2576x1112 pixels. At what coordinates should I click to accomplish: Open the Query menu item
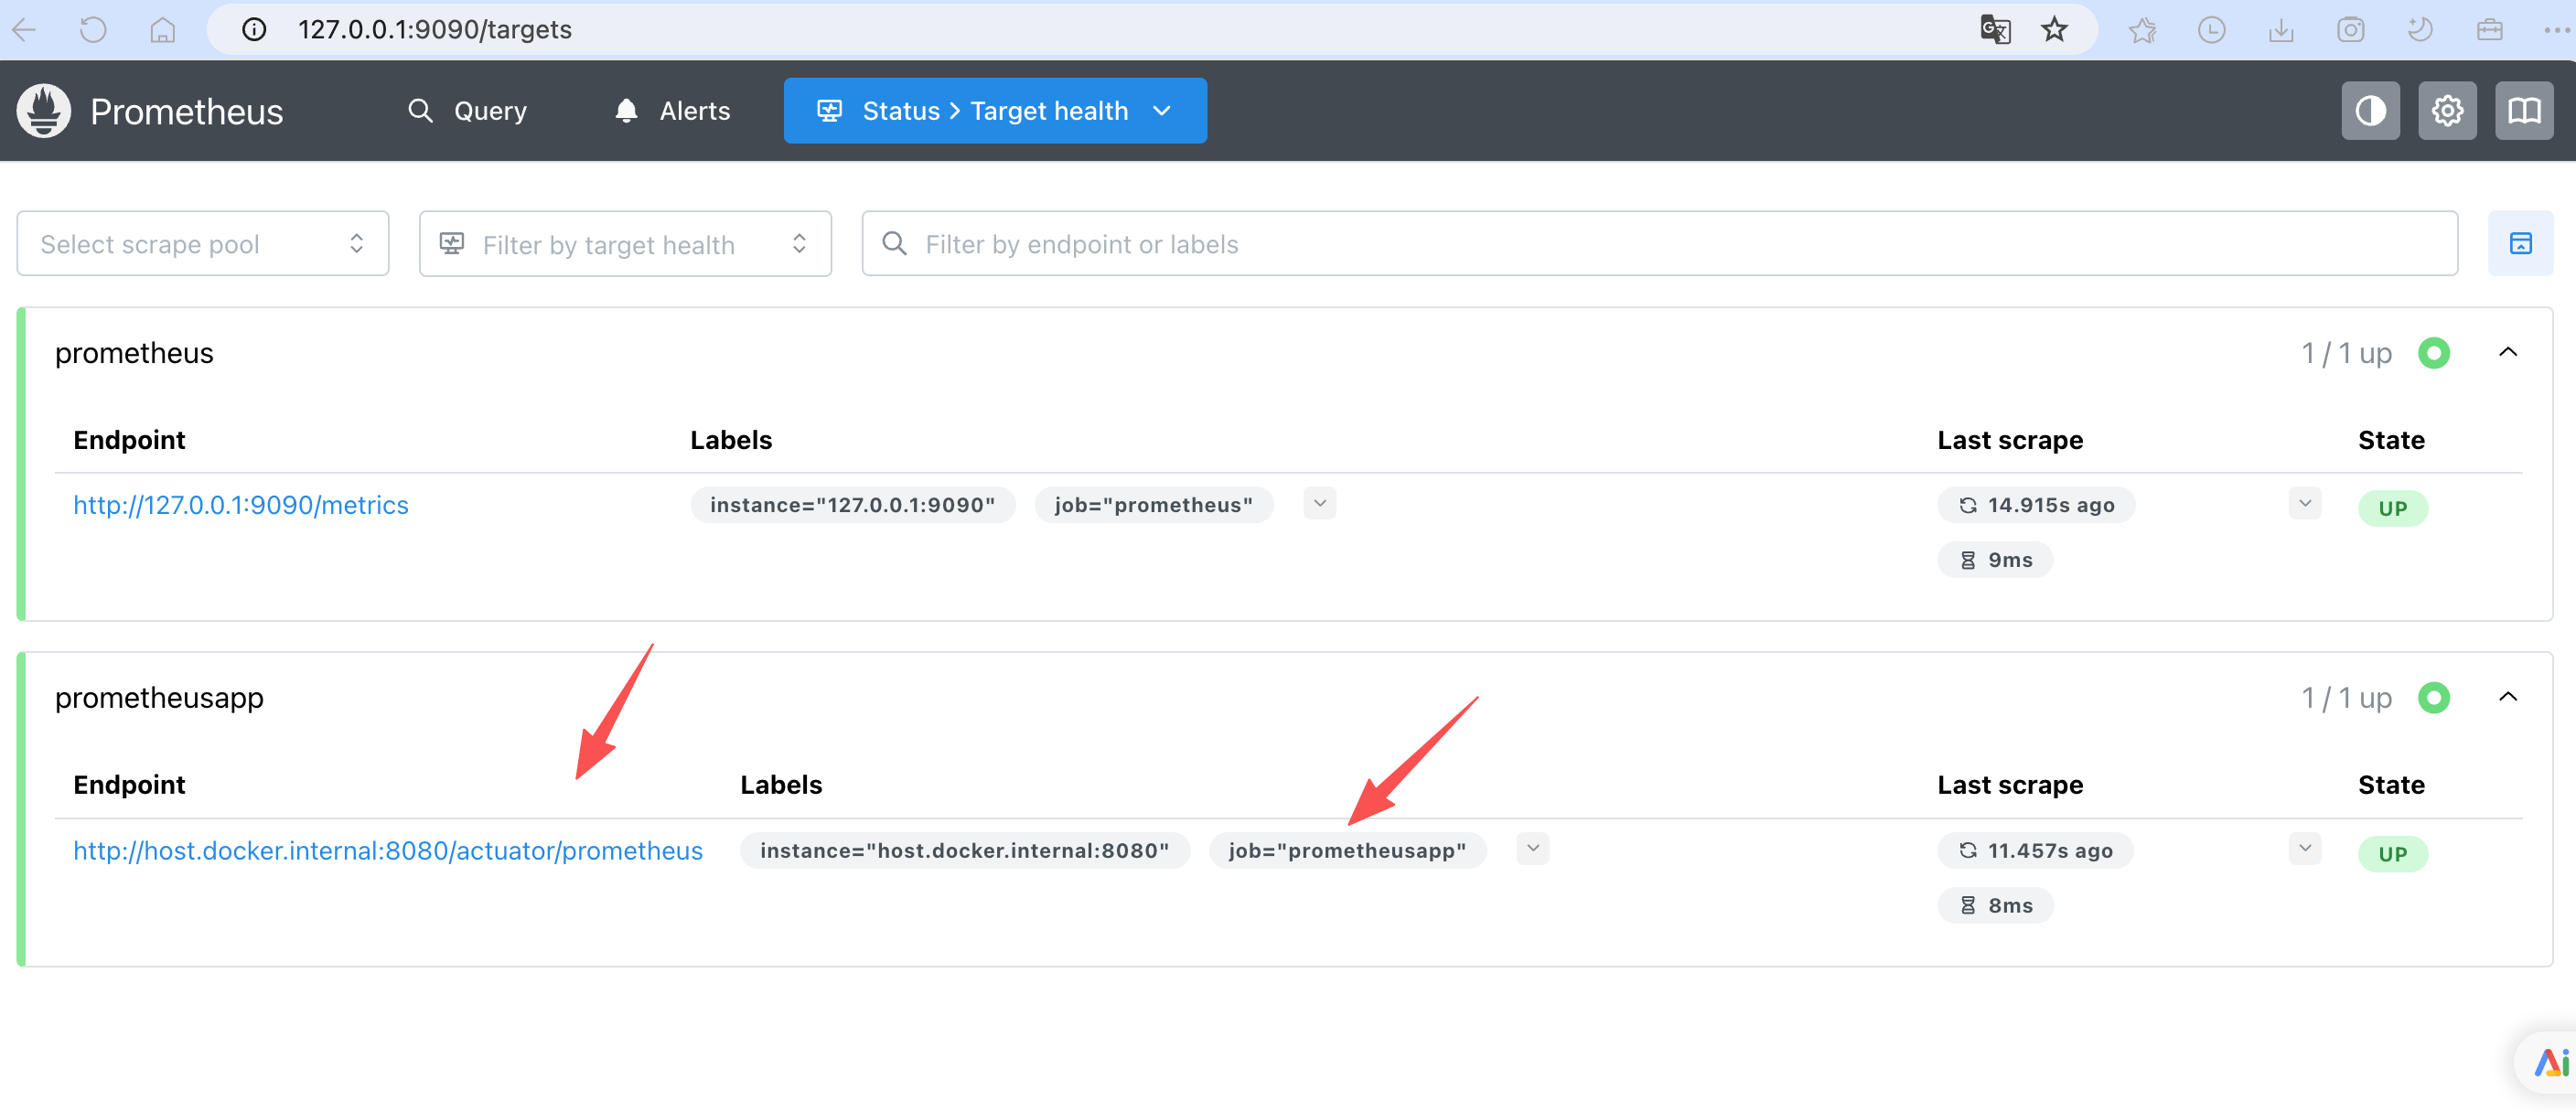pyautogui.click(x=468, y=111)
